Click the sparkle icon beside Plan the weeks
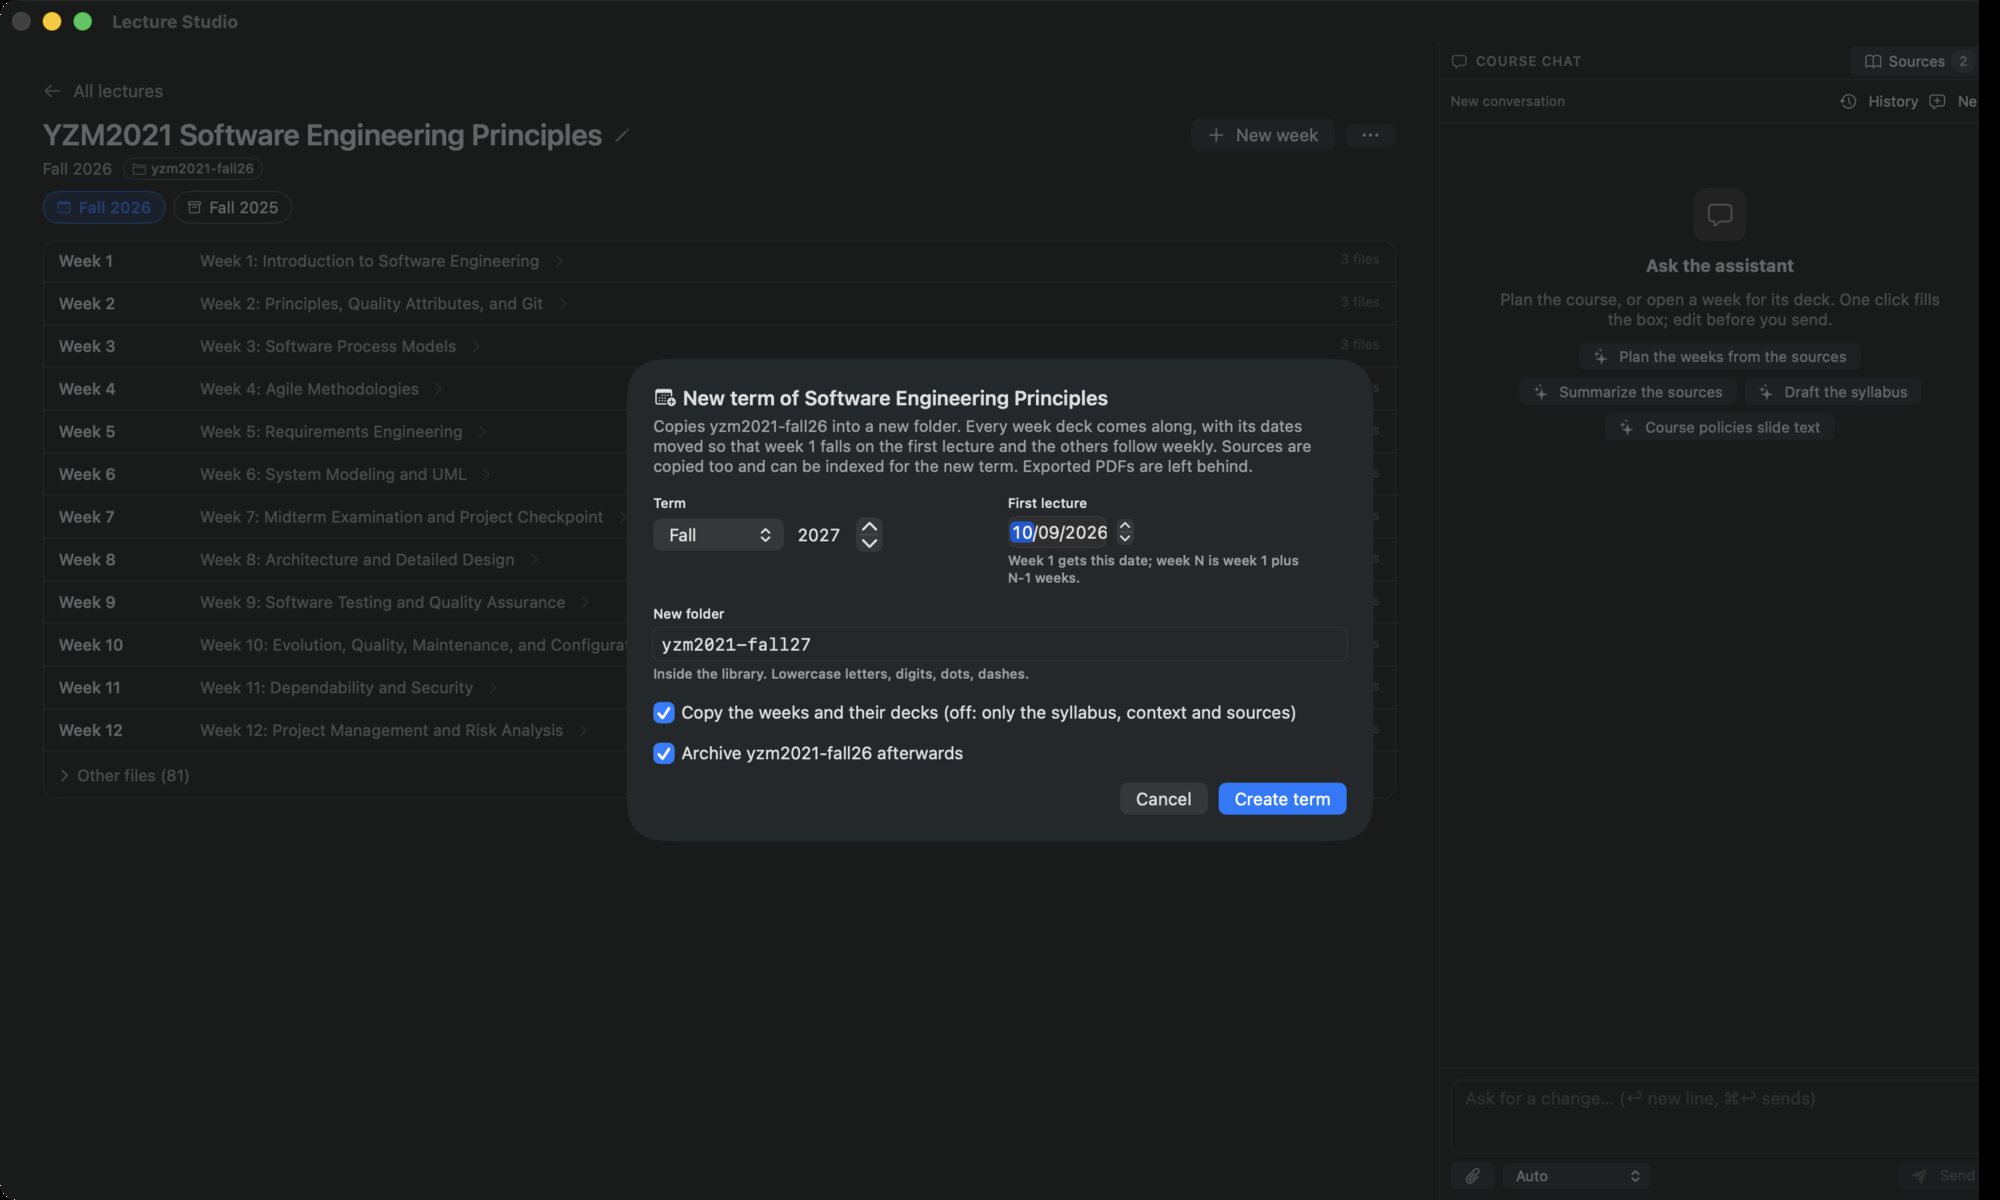The image size is (2000, 1200). pos(1600,357)
